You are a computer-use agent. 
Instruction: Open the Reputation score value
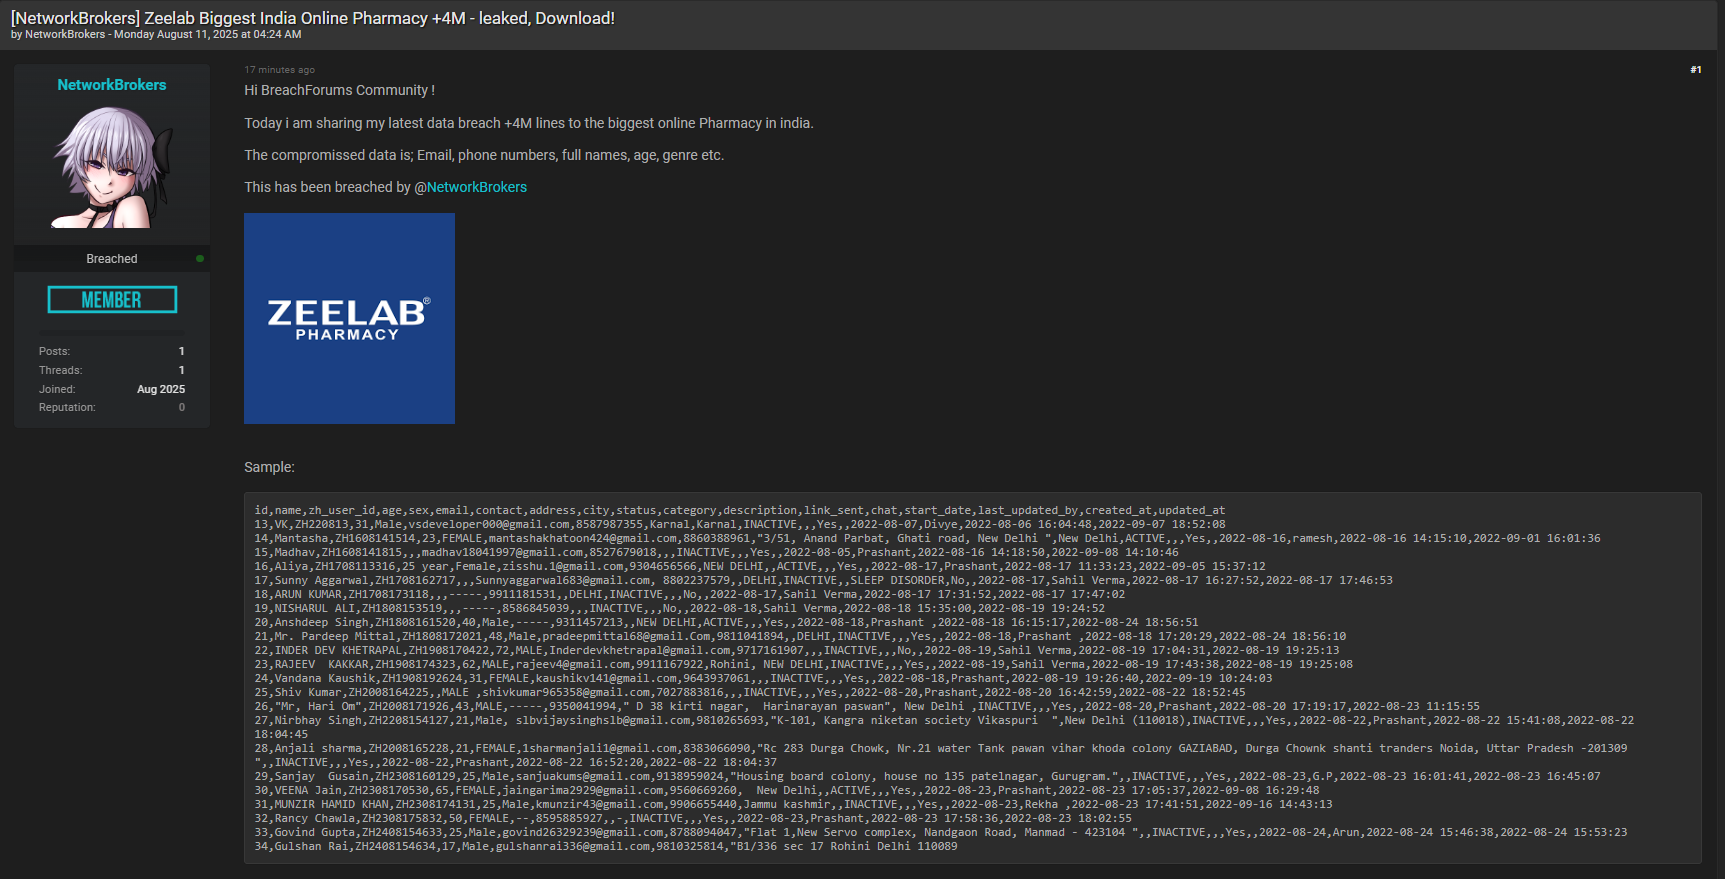pos(181,407)
